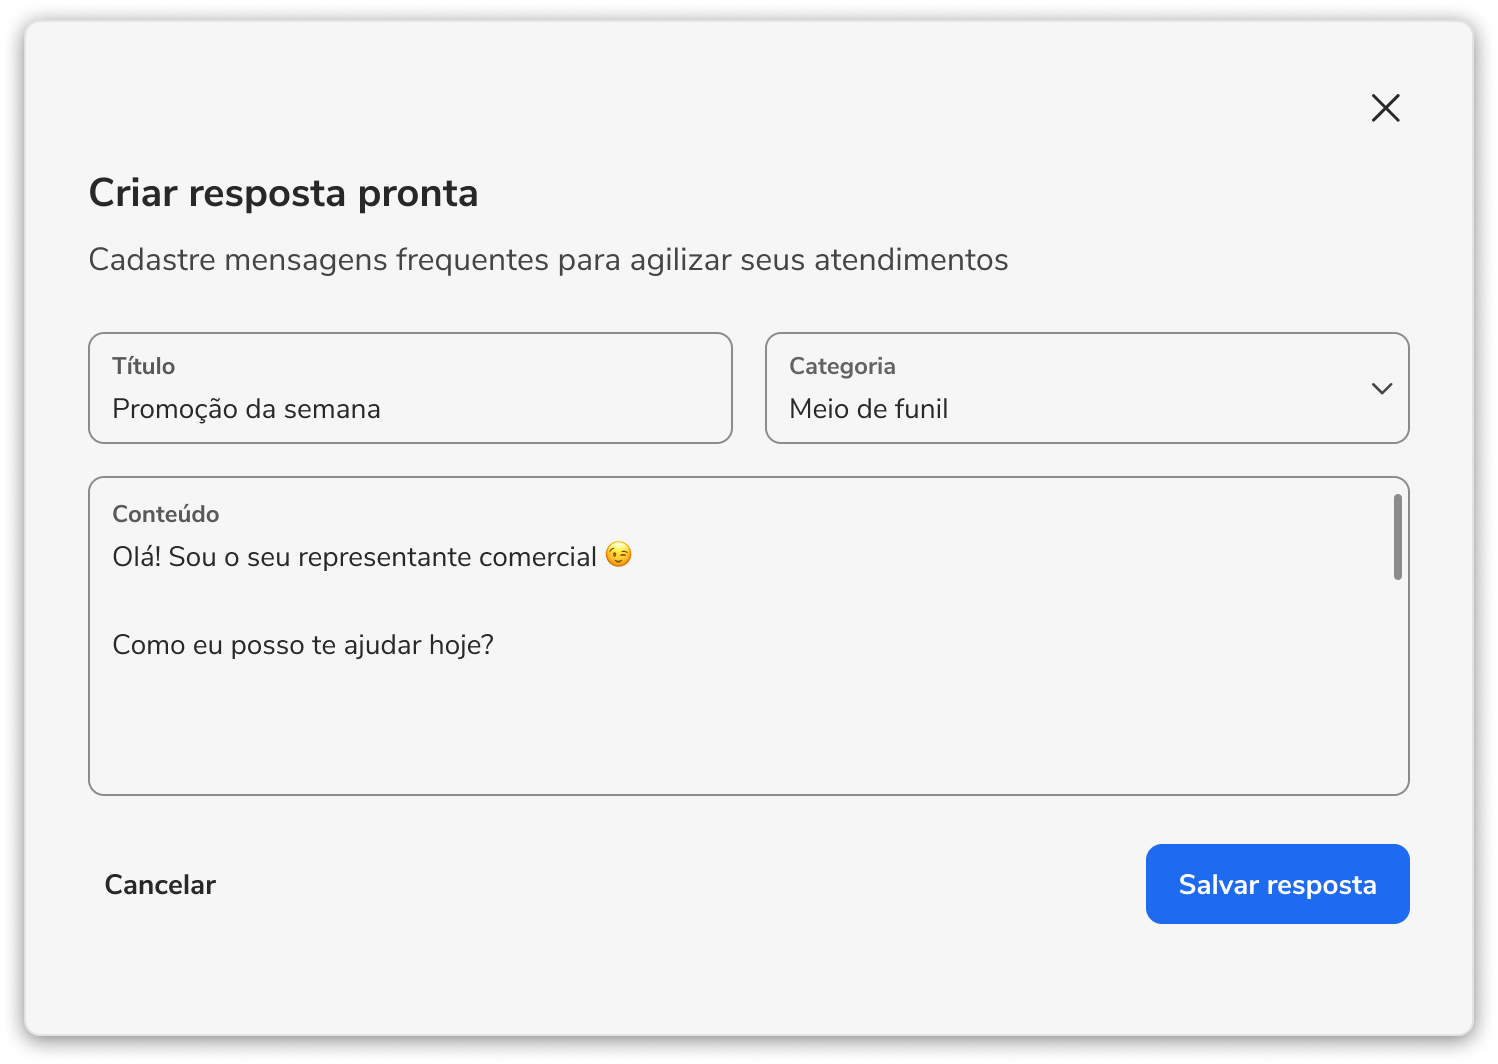Focus the Título input field

tap(410, 388)
